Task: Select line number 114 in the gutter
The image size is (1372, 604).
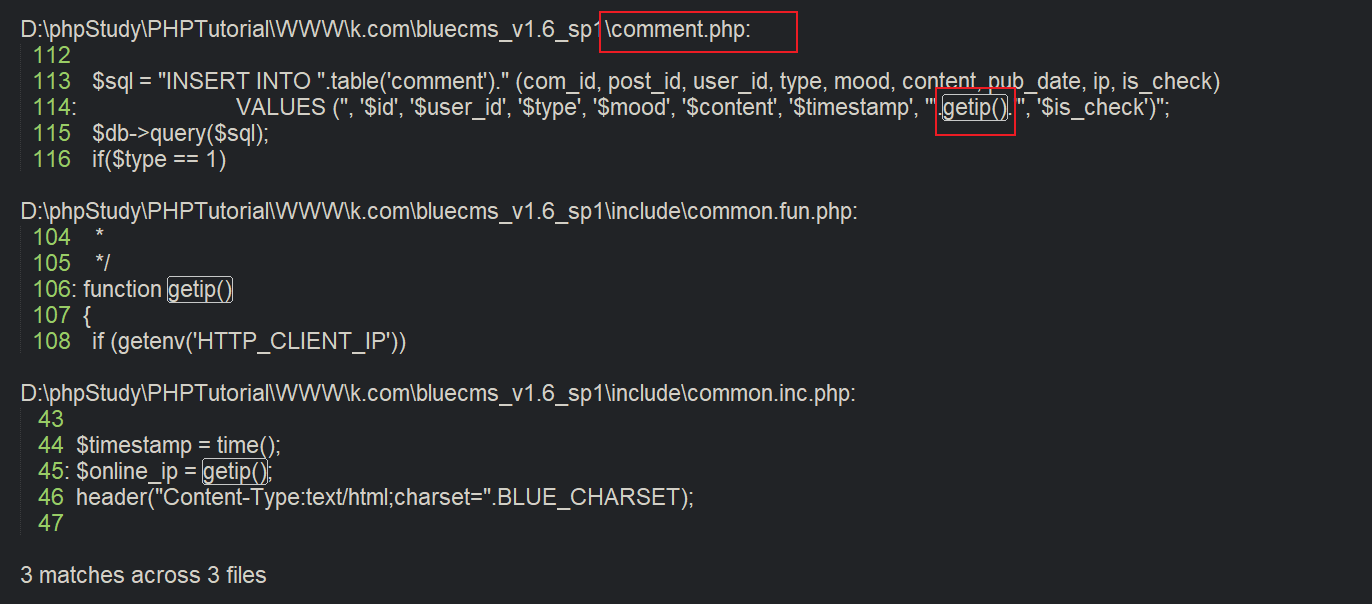Action: coord(52,108)
